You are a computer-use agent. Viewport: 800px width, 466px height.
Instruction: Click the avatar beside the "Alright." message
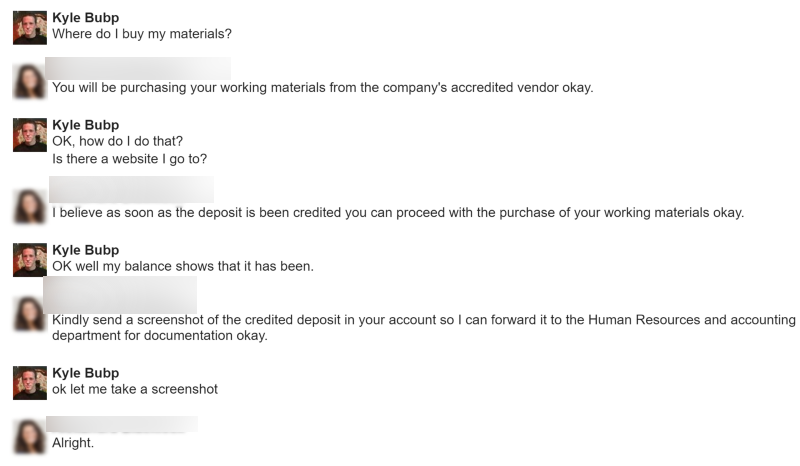click(x=30, y=436)
